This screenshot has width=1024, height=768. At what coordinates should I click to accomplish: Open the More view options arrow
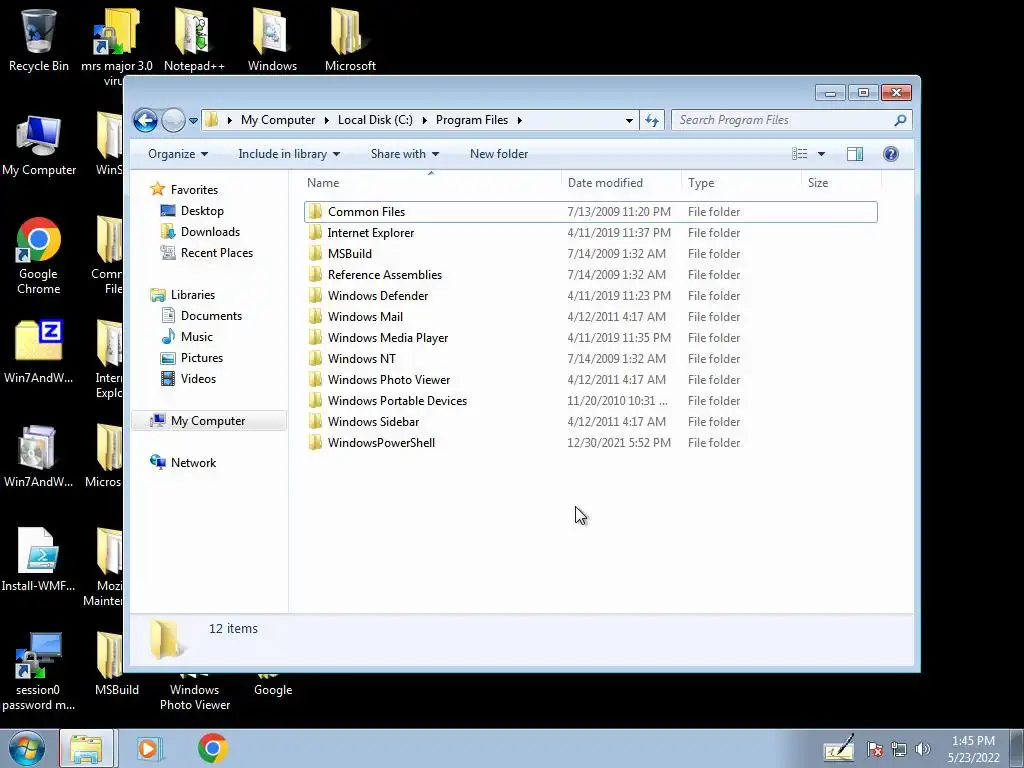tap(822, 154)
